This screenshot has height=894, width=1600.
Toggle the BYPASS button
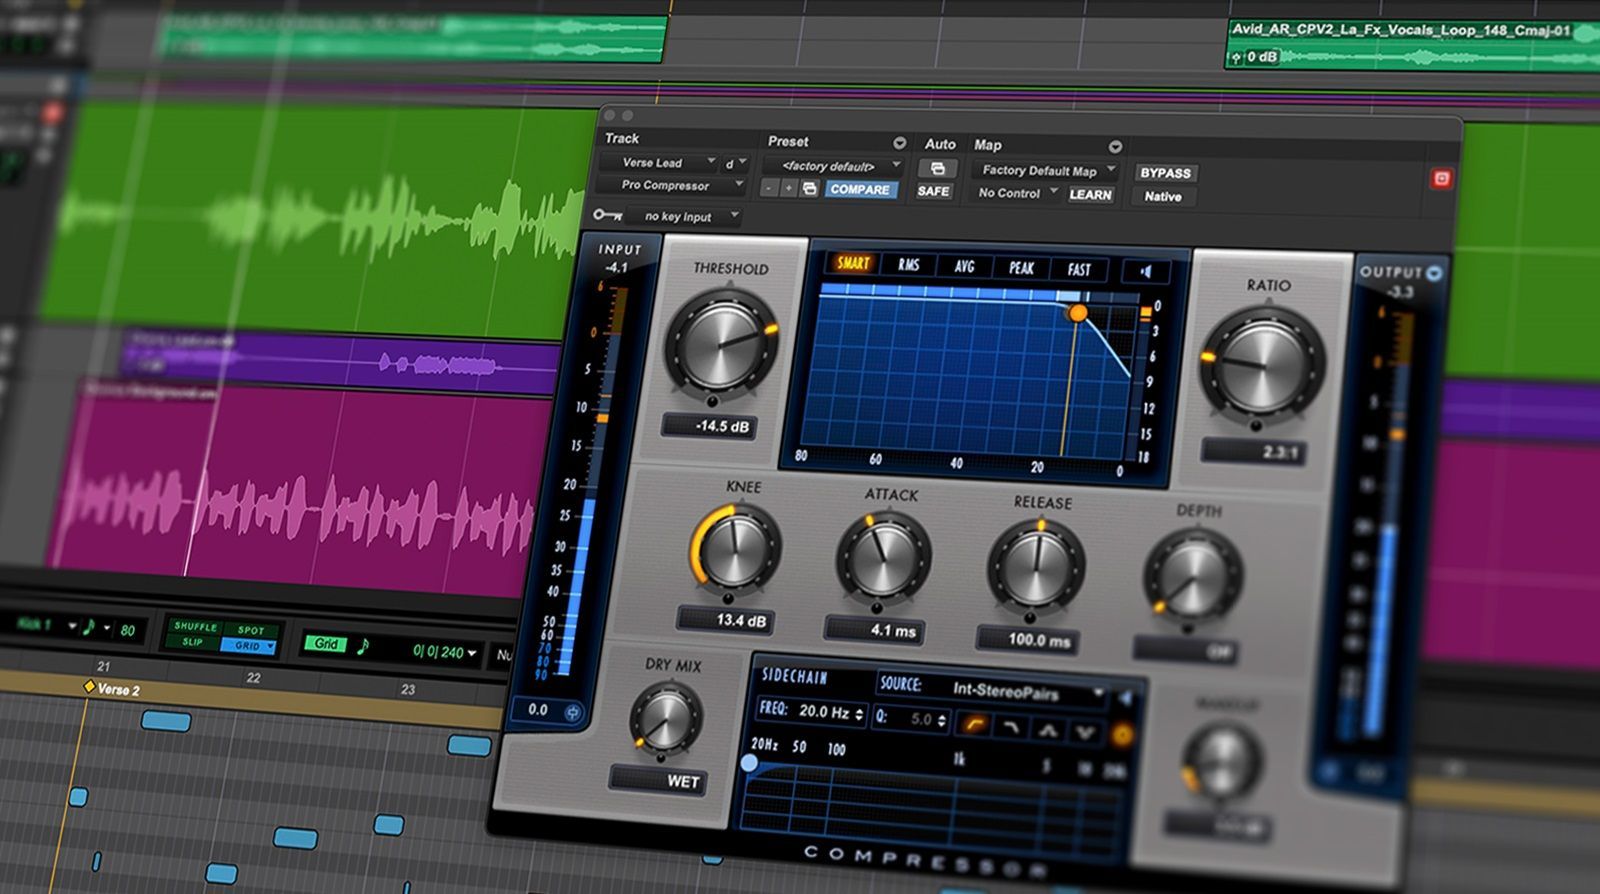(1165, 173)
